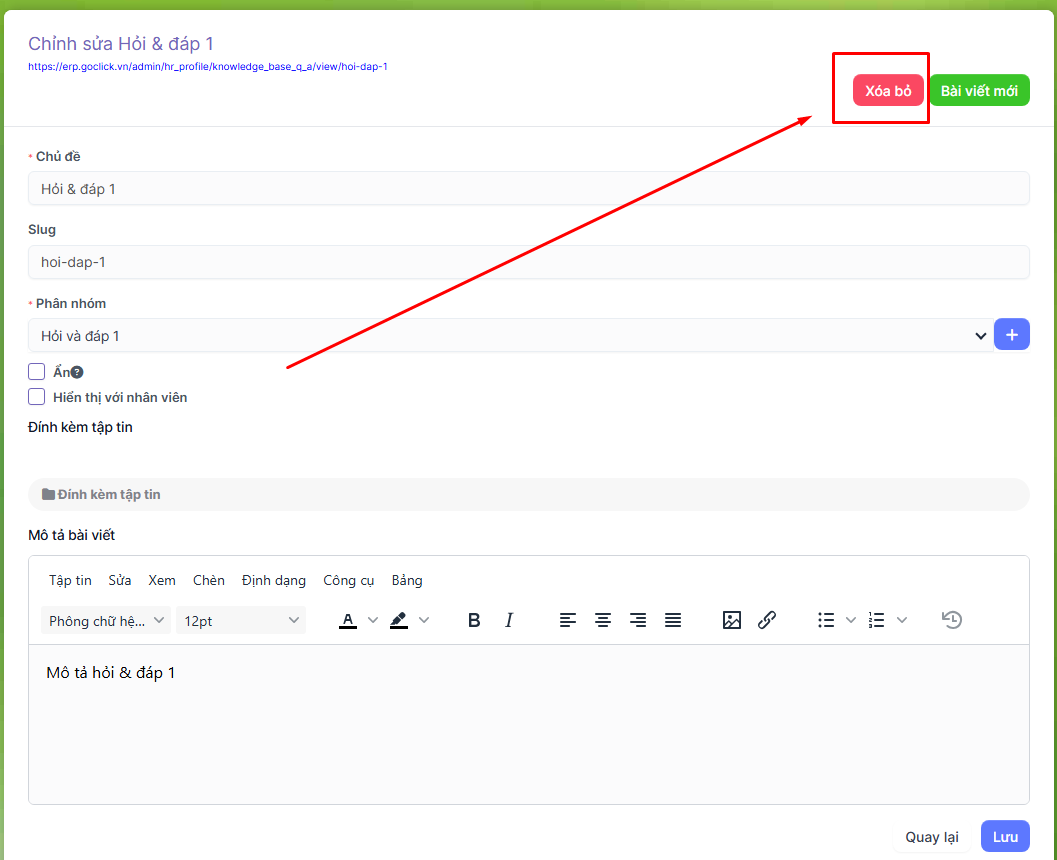Open revision history clock icon
The height and width of the screenshot is (860, 1057).
click(952, 620)
